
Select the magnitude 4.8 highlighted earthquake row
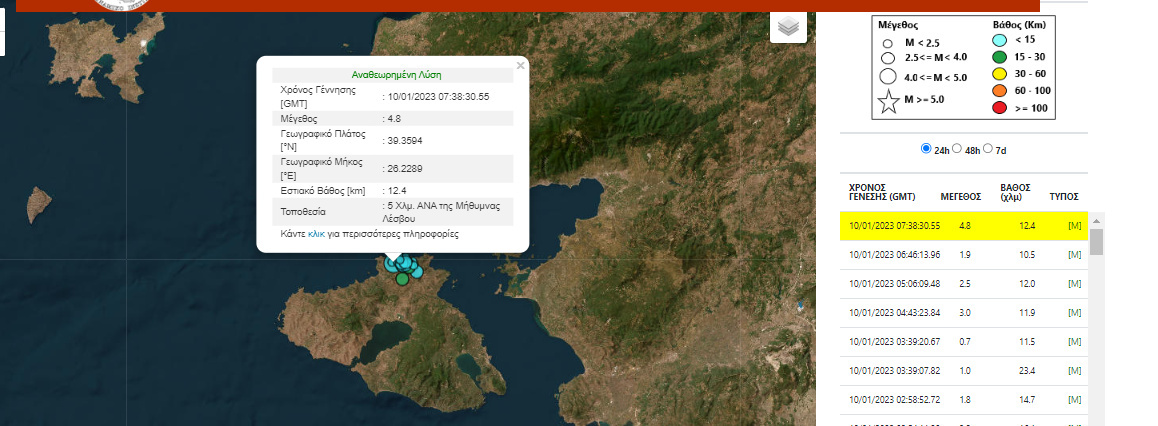point(960,226)
